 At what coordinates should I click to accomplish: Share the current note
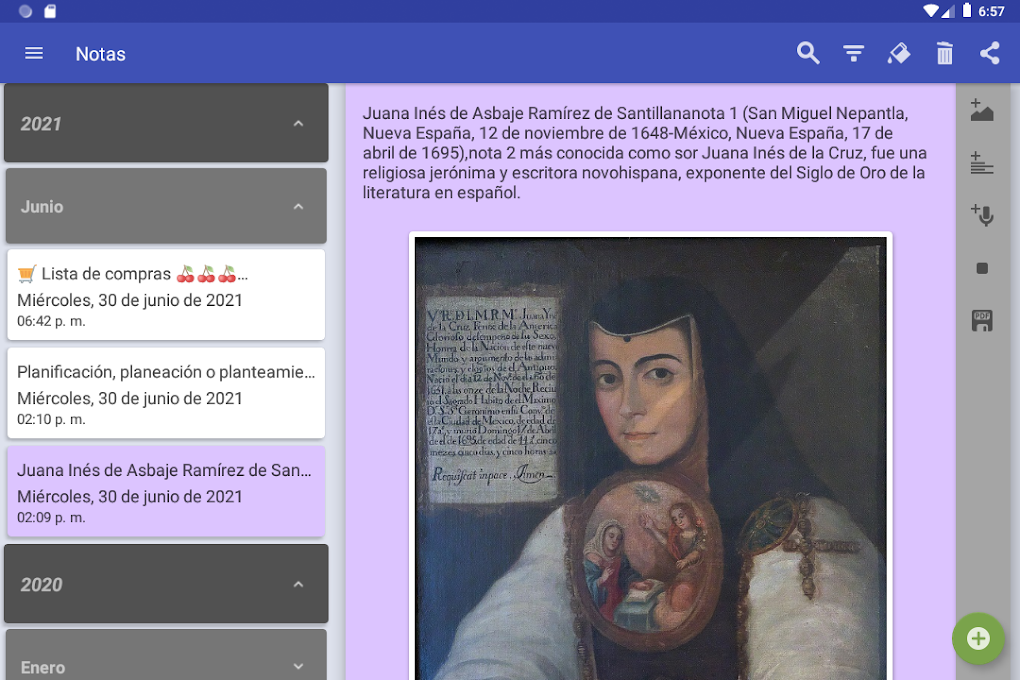click(989, 53)
